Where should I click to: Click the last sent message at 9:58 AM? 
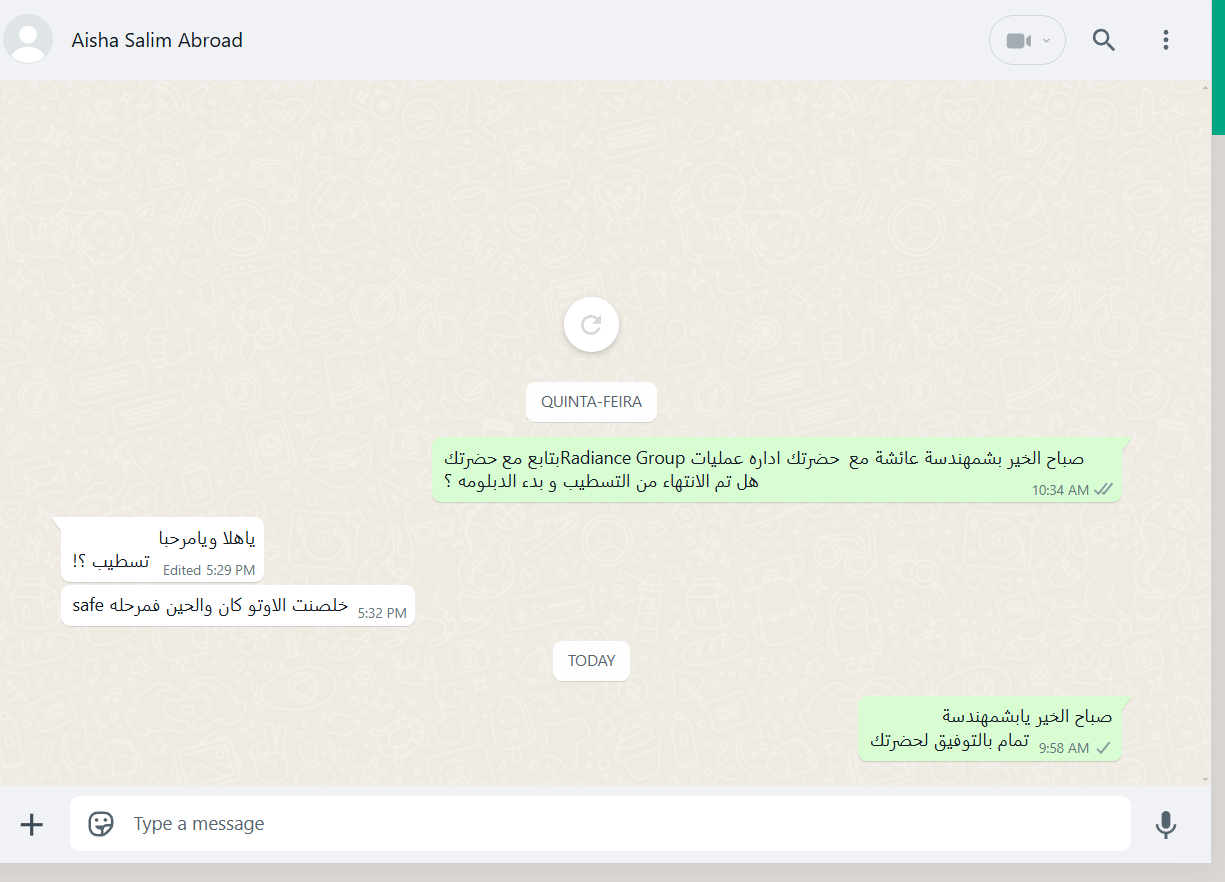[990, 728]
